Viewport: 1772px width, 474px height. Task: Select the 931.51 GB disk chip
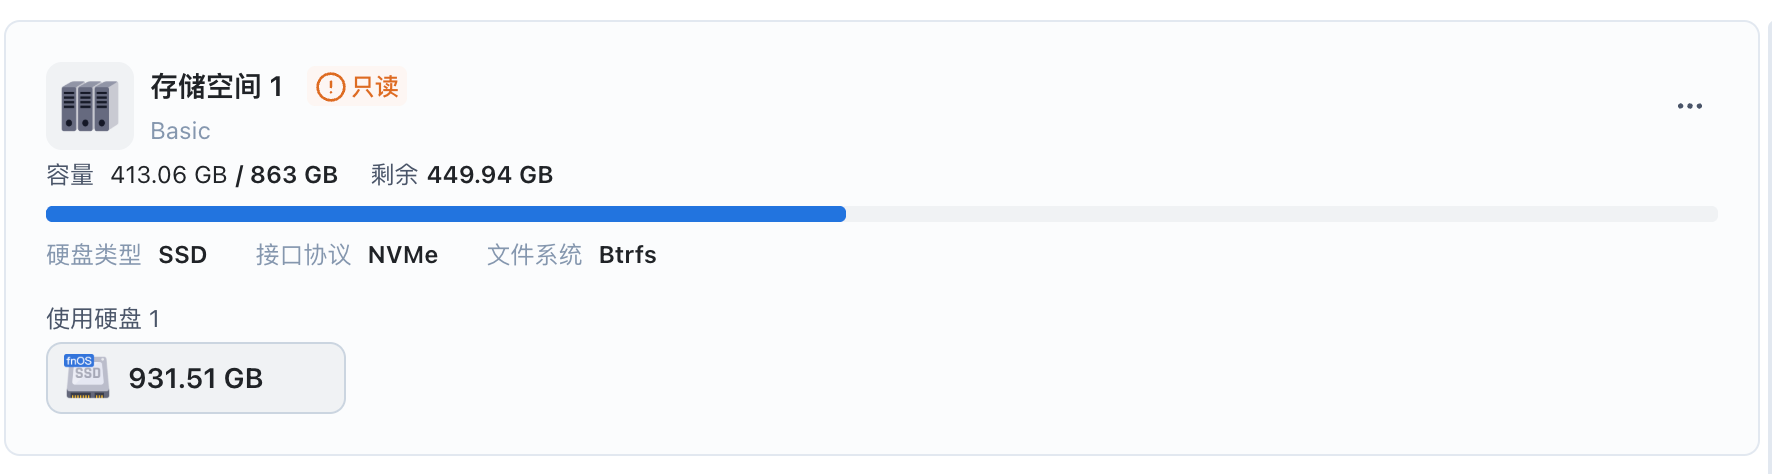point(196,378)
